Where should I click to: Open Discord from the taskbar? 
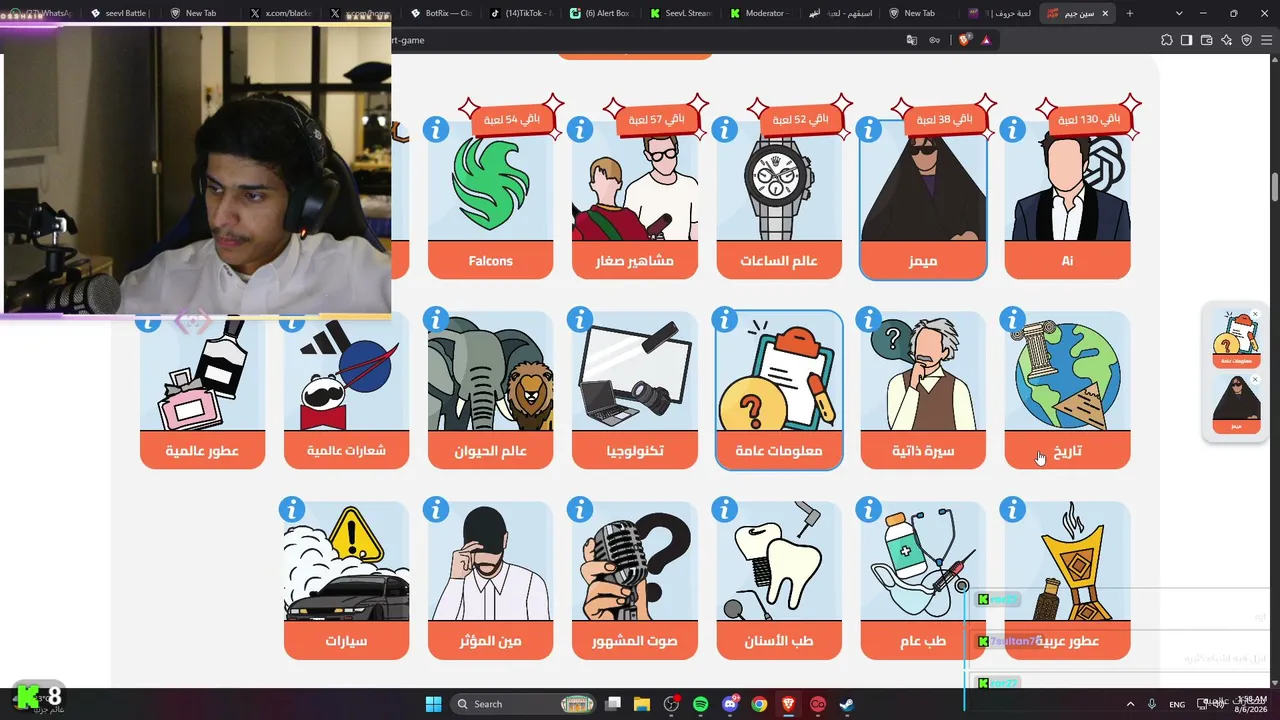click(730, 704)
